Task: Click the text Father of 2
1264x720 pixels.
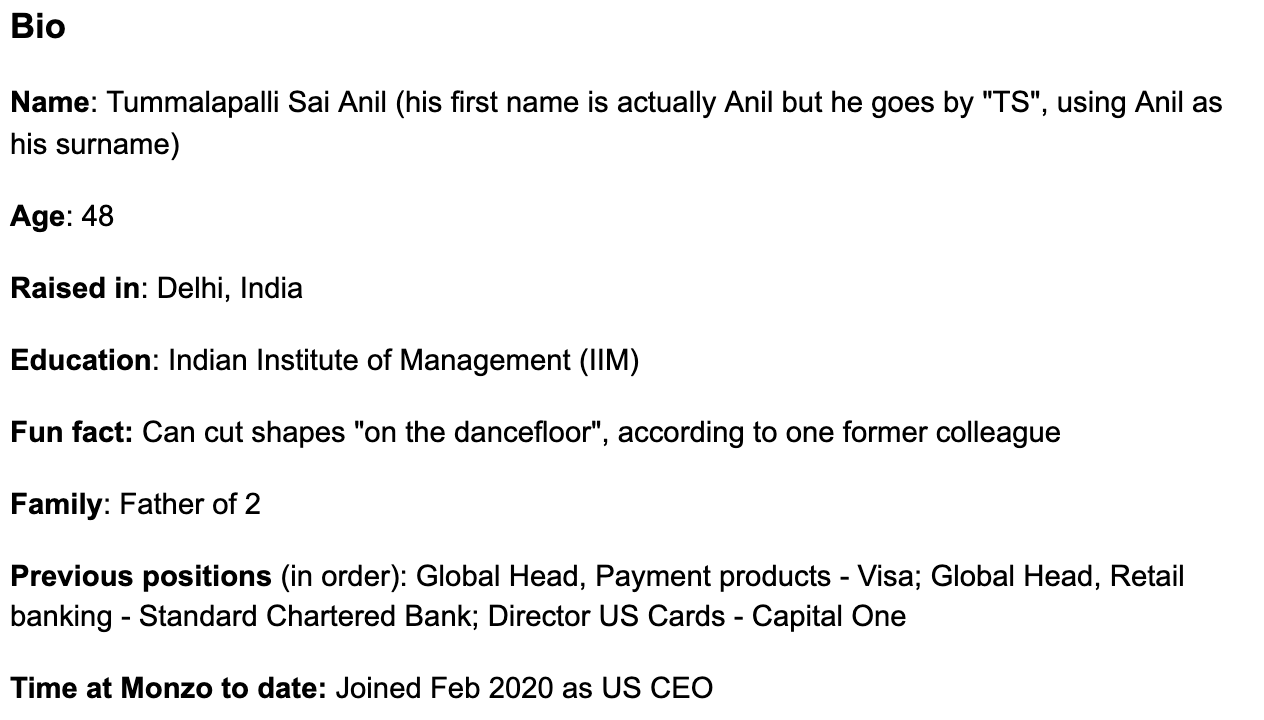Action: (x=190, y=504)
